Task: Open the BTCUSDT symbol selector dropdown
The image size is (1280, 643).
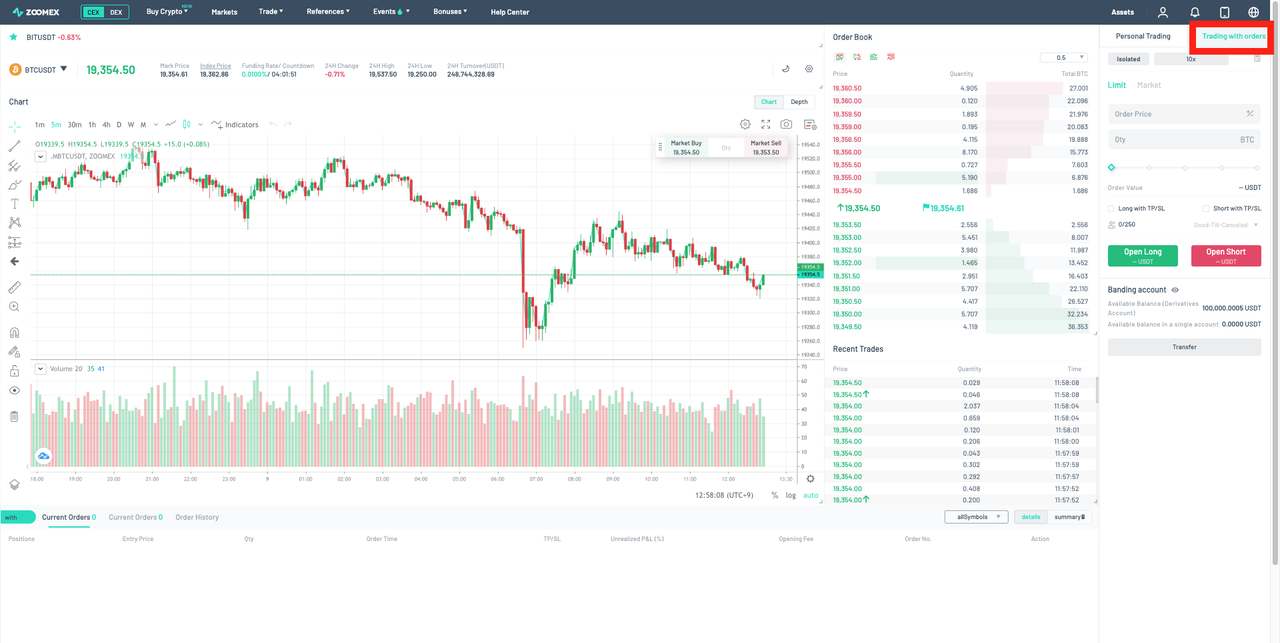Action: [38, 69]
